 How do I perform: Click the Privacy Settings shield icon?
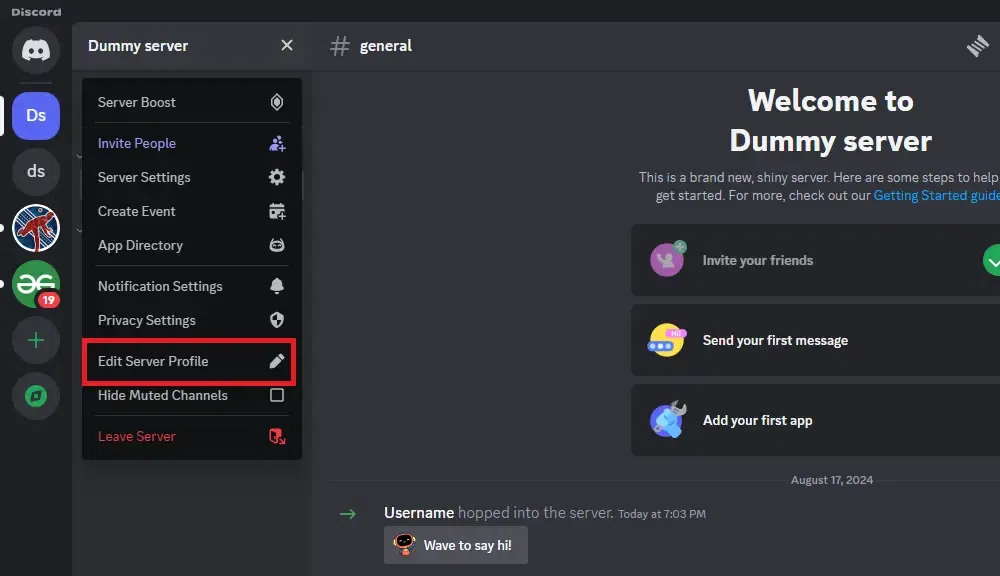277,320
